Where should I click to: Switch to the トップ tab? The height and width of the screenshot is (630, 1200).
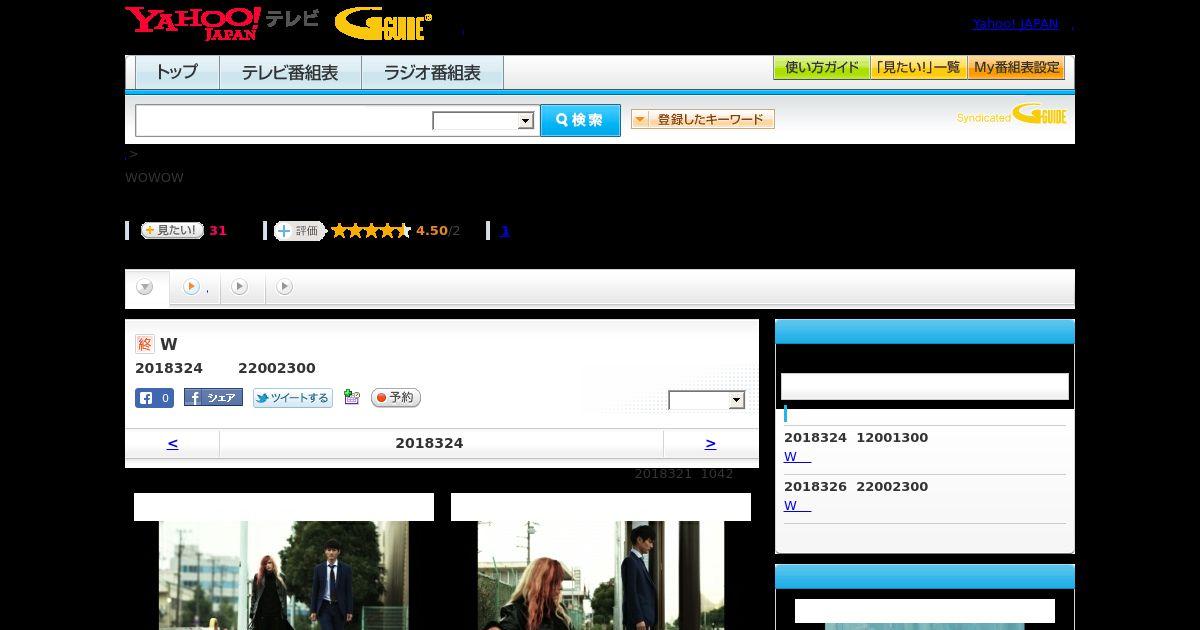tap(177, 73)
